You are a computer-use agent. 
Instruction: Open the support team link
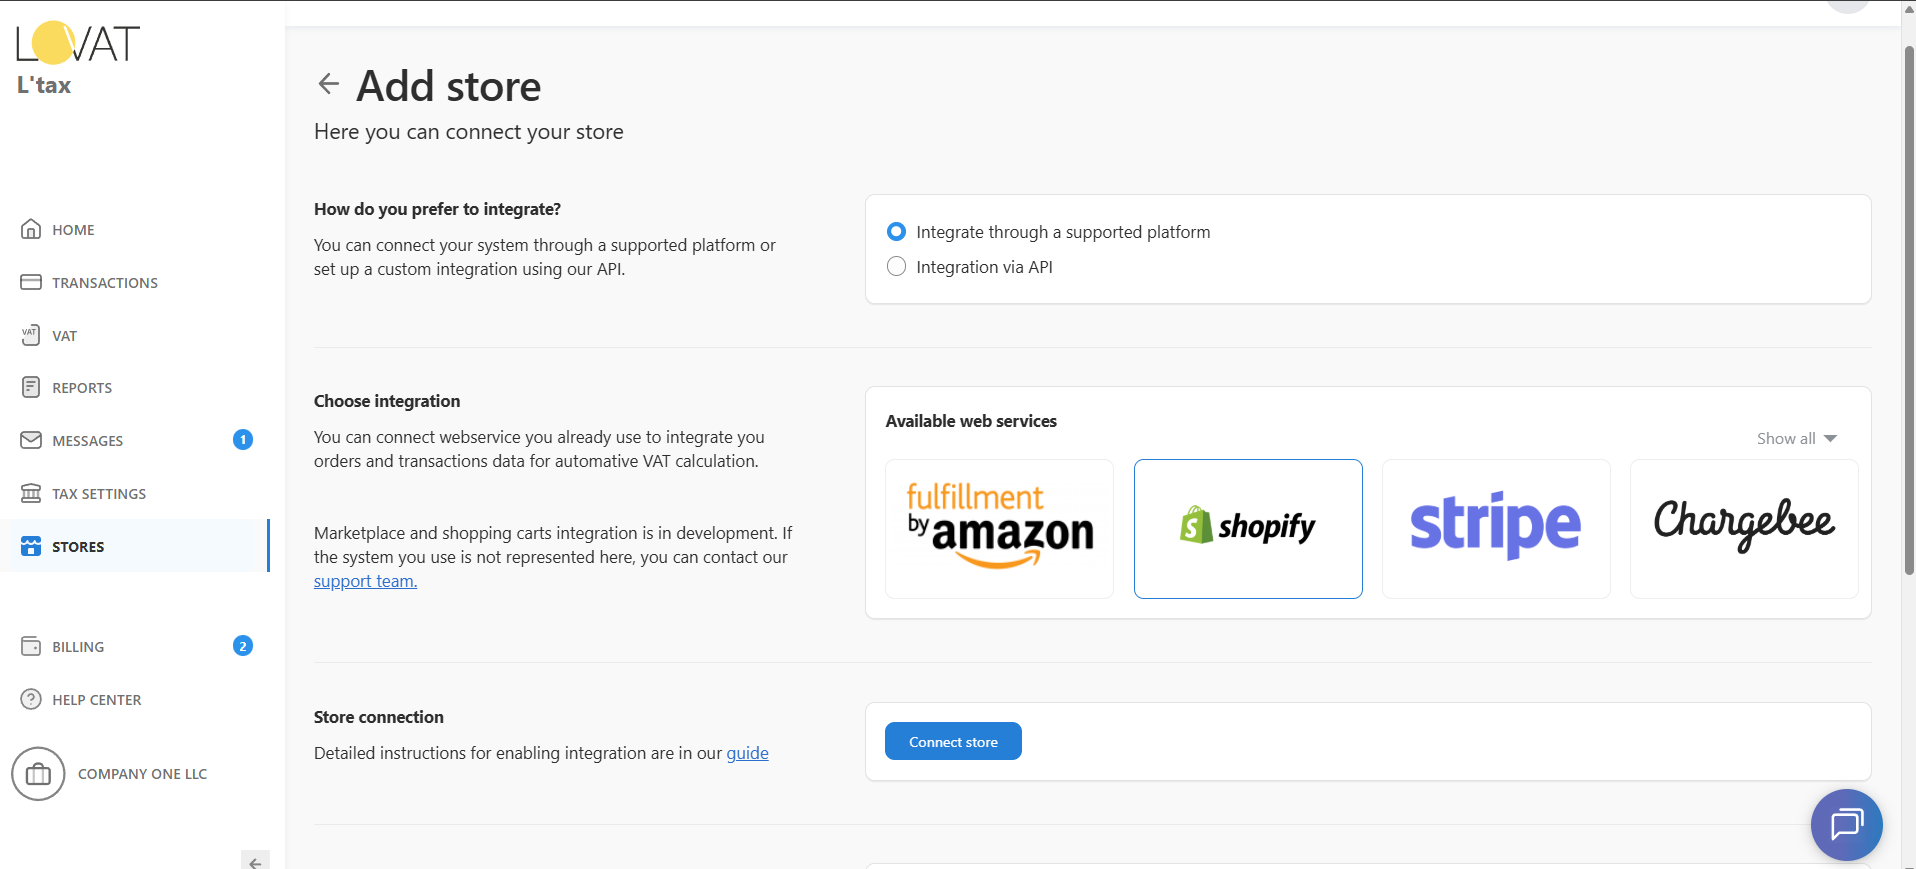(365, 581)
